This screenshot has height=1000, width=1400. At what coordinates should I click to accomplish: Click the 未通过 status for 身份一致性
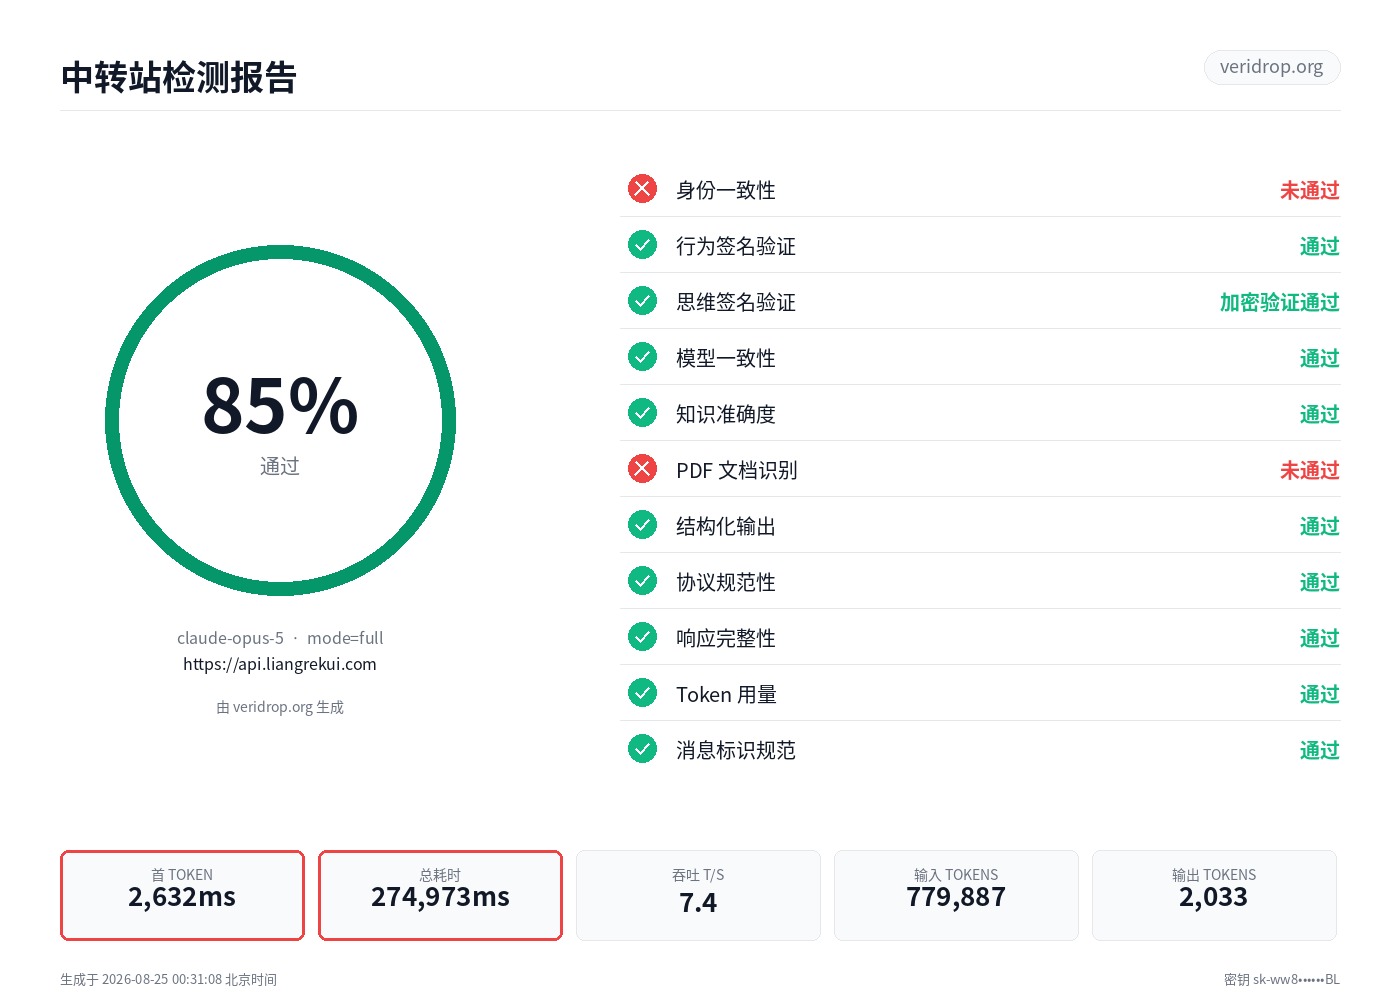pos(1310,190)
